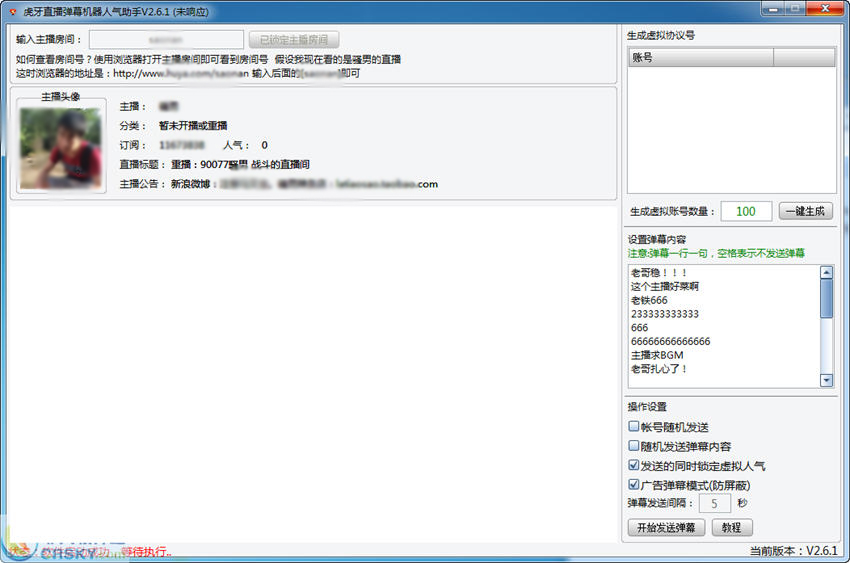Click the 账号 column header
The height and width of the screenshot is (563, 850).
(x=700, y=57)
